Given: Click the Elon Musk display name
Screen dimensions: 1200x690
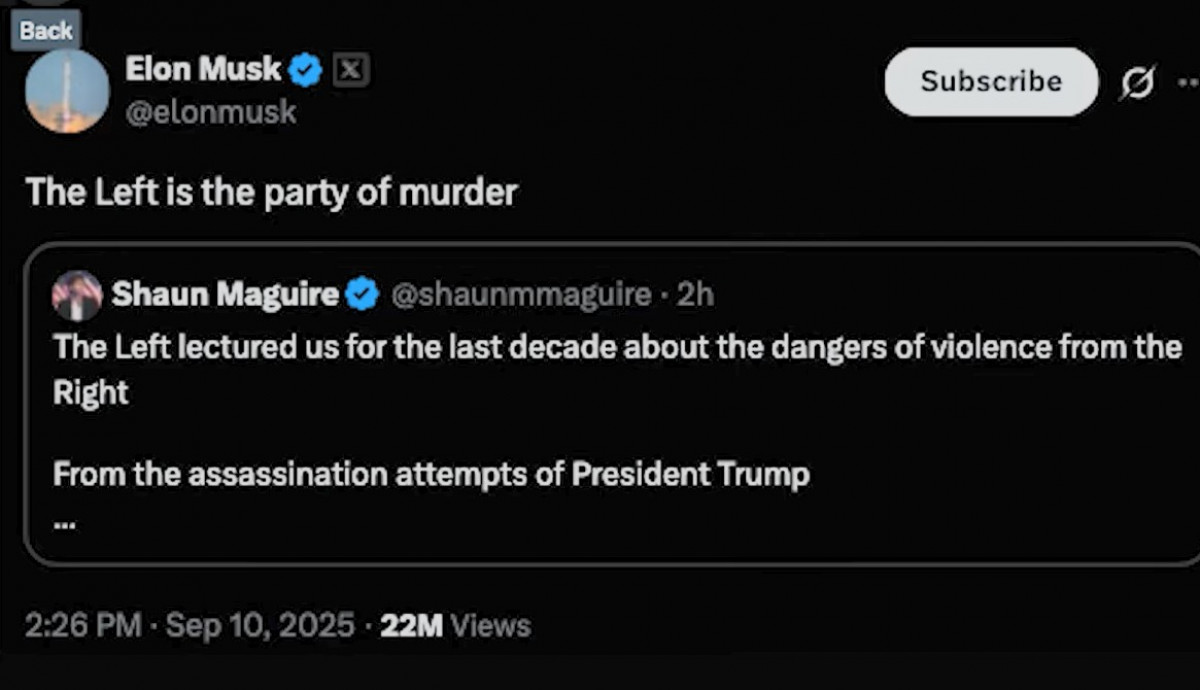Looking at the screenshot, I should click(x=203, y=69).
